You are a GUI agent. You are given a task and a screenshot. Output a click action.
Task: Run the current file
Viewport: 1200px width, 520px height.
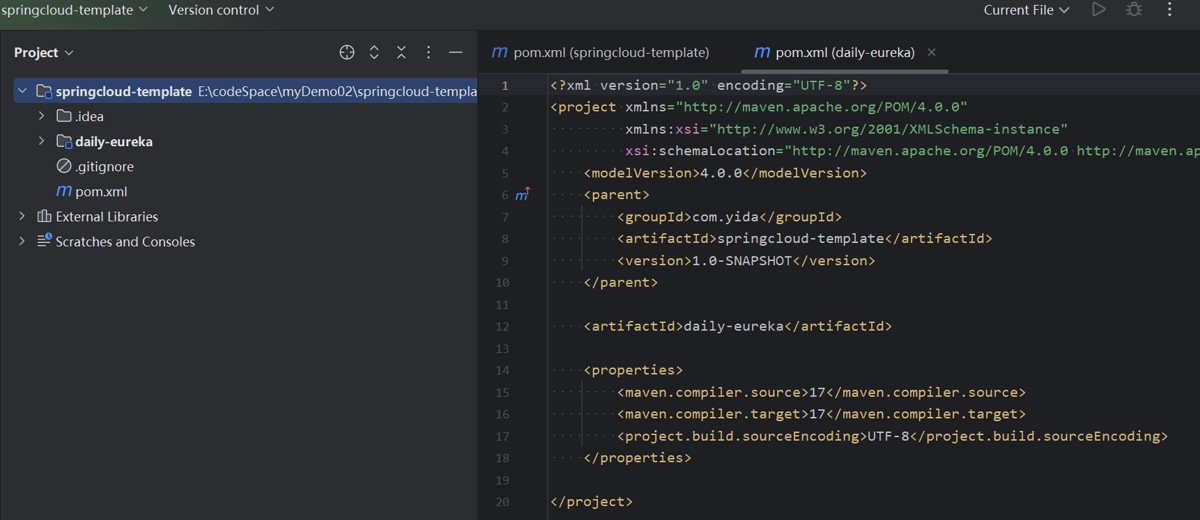pos(1099,10)
